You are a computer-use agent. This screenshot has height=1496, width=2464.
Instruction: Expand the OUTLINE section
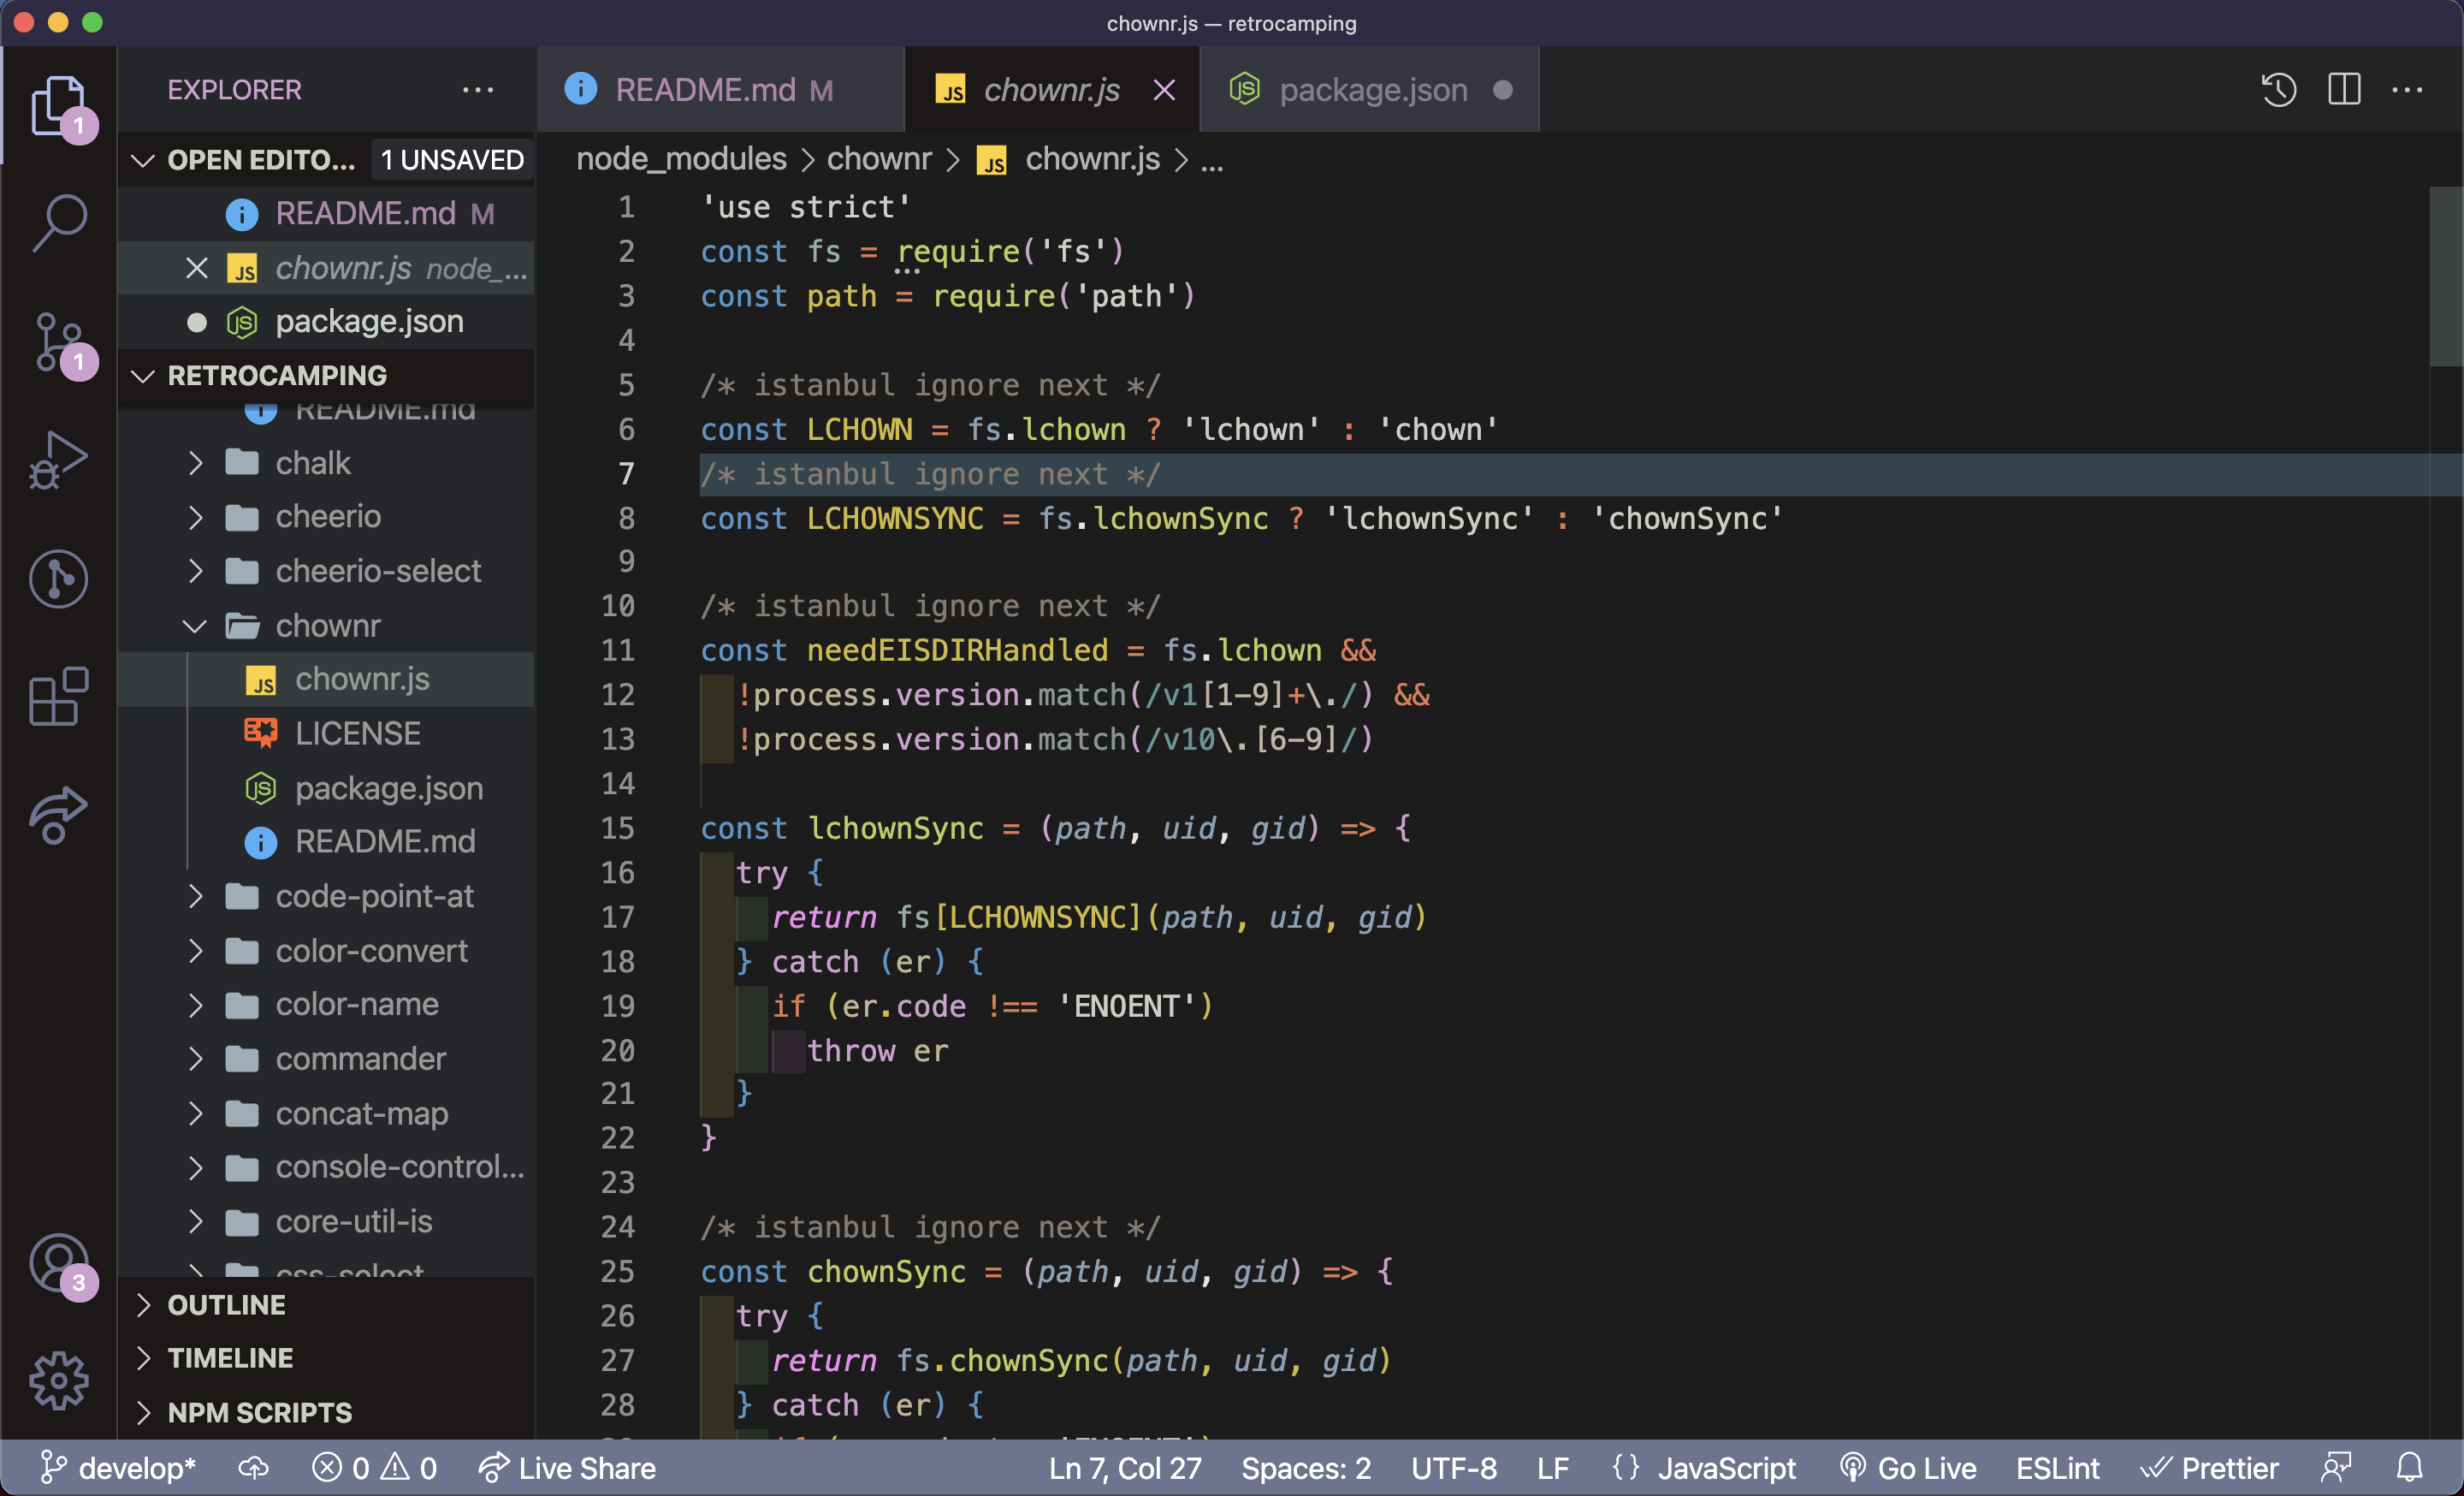[x=226, y=1304]
